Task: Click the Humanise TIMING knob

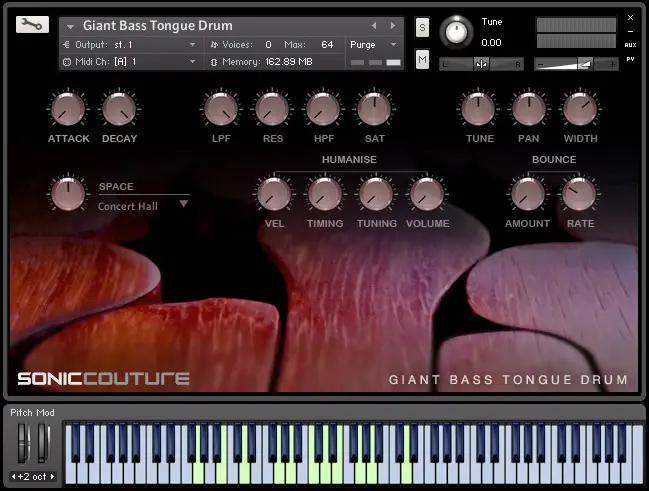Action: pos(325,194)
